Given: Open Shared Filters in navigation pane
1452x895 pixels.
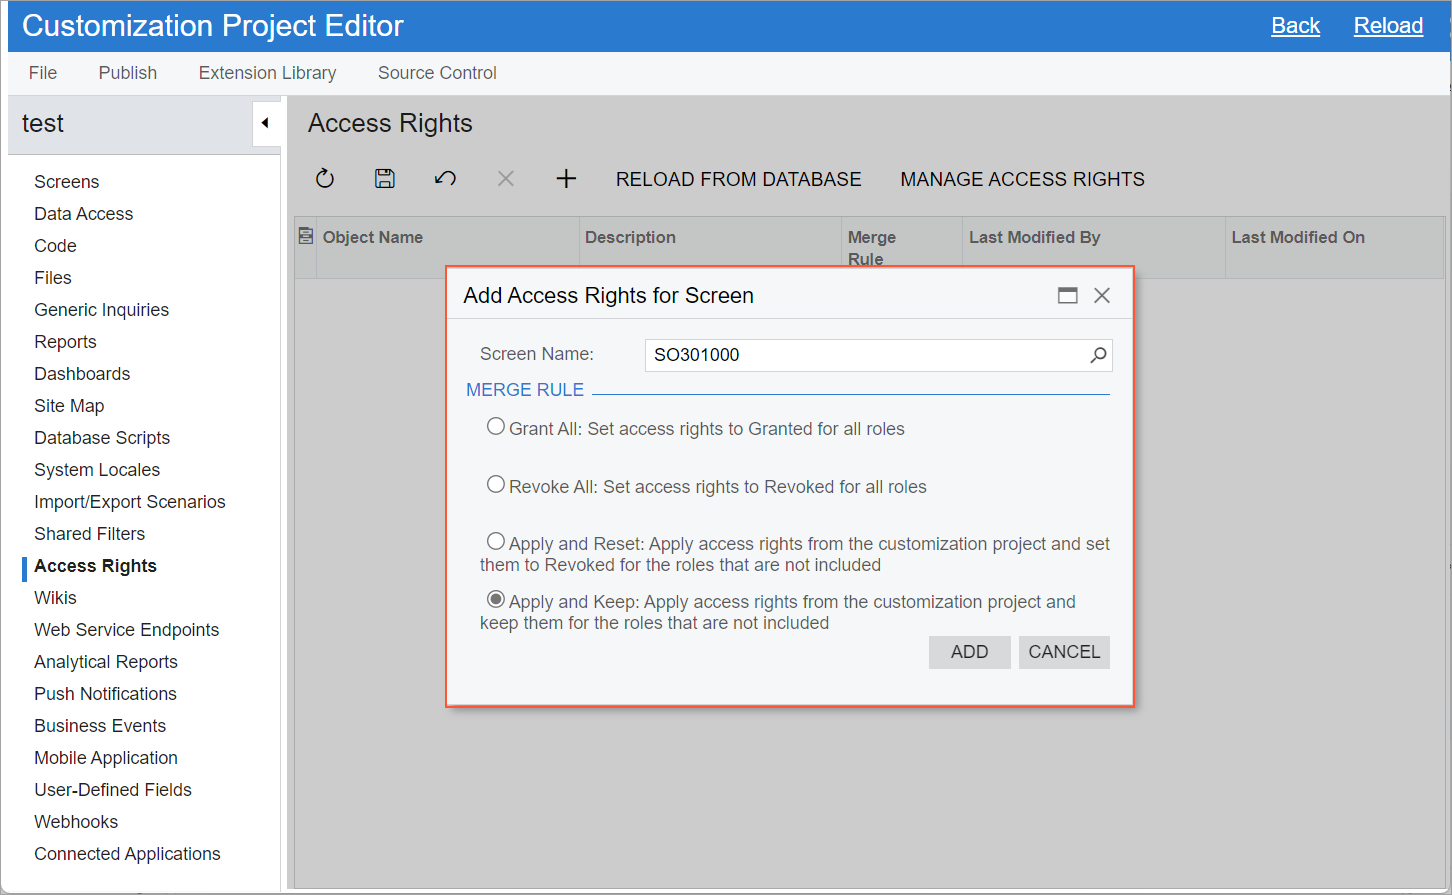Looking at the screenshot, I should tap(90, 534).
